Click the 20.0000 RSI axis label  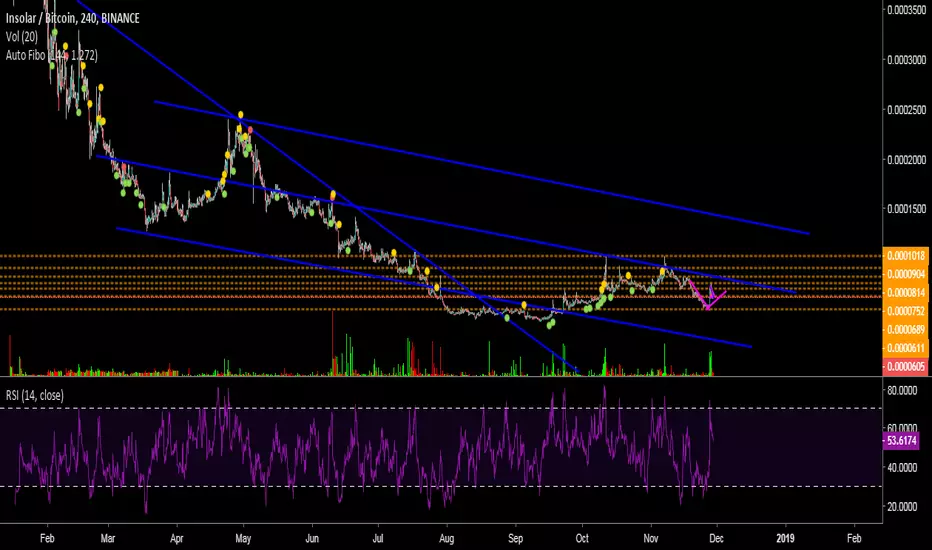[902, 507]
